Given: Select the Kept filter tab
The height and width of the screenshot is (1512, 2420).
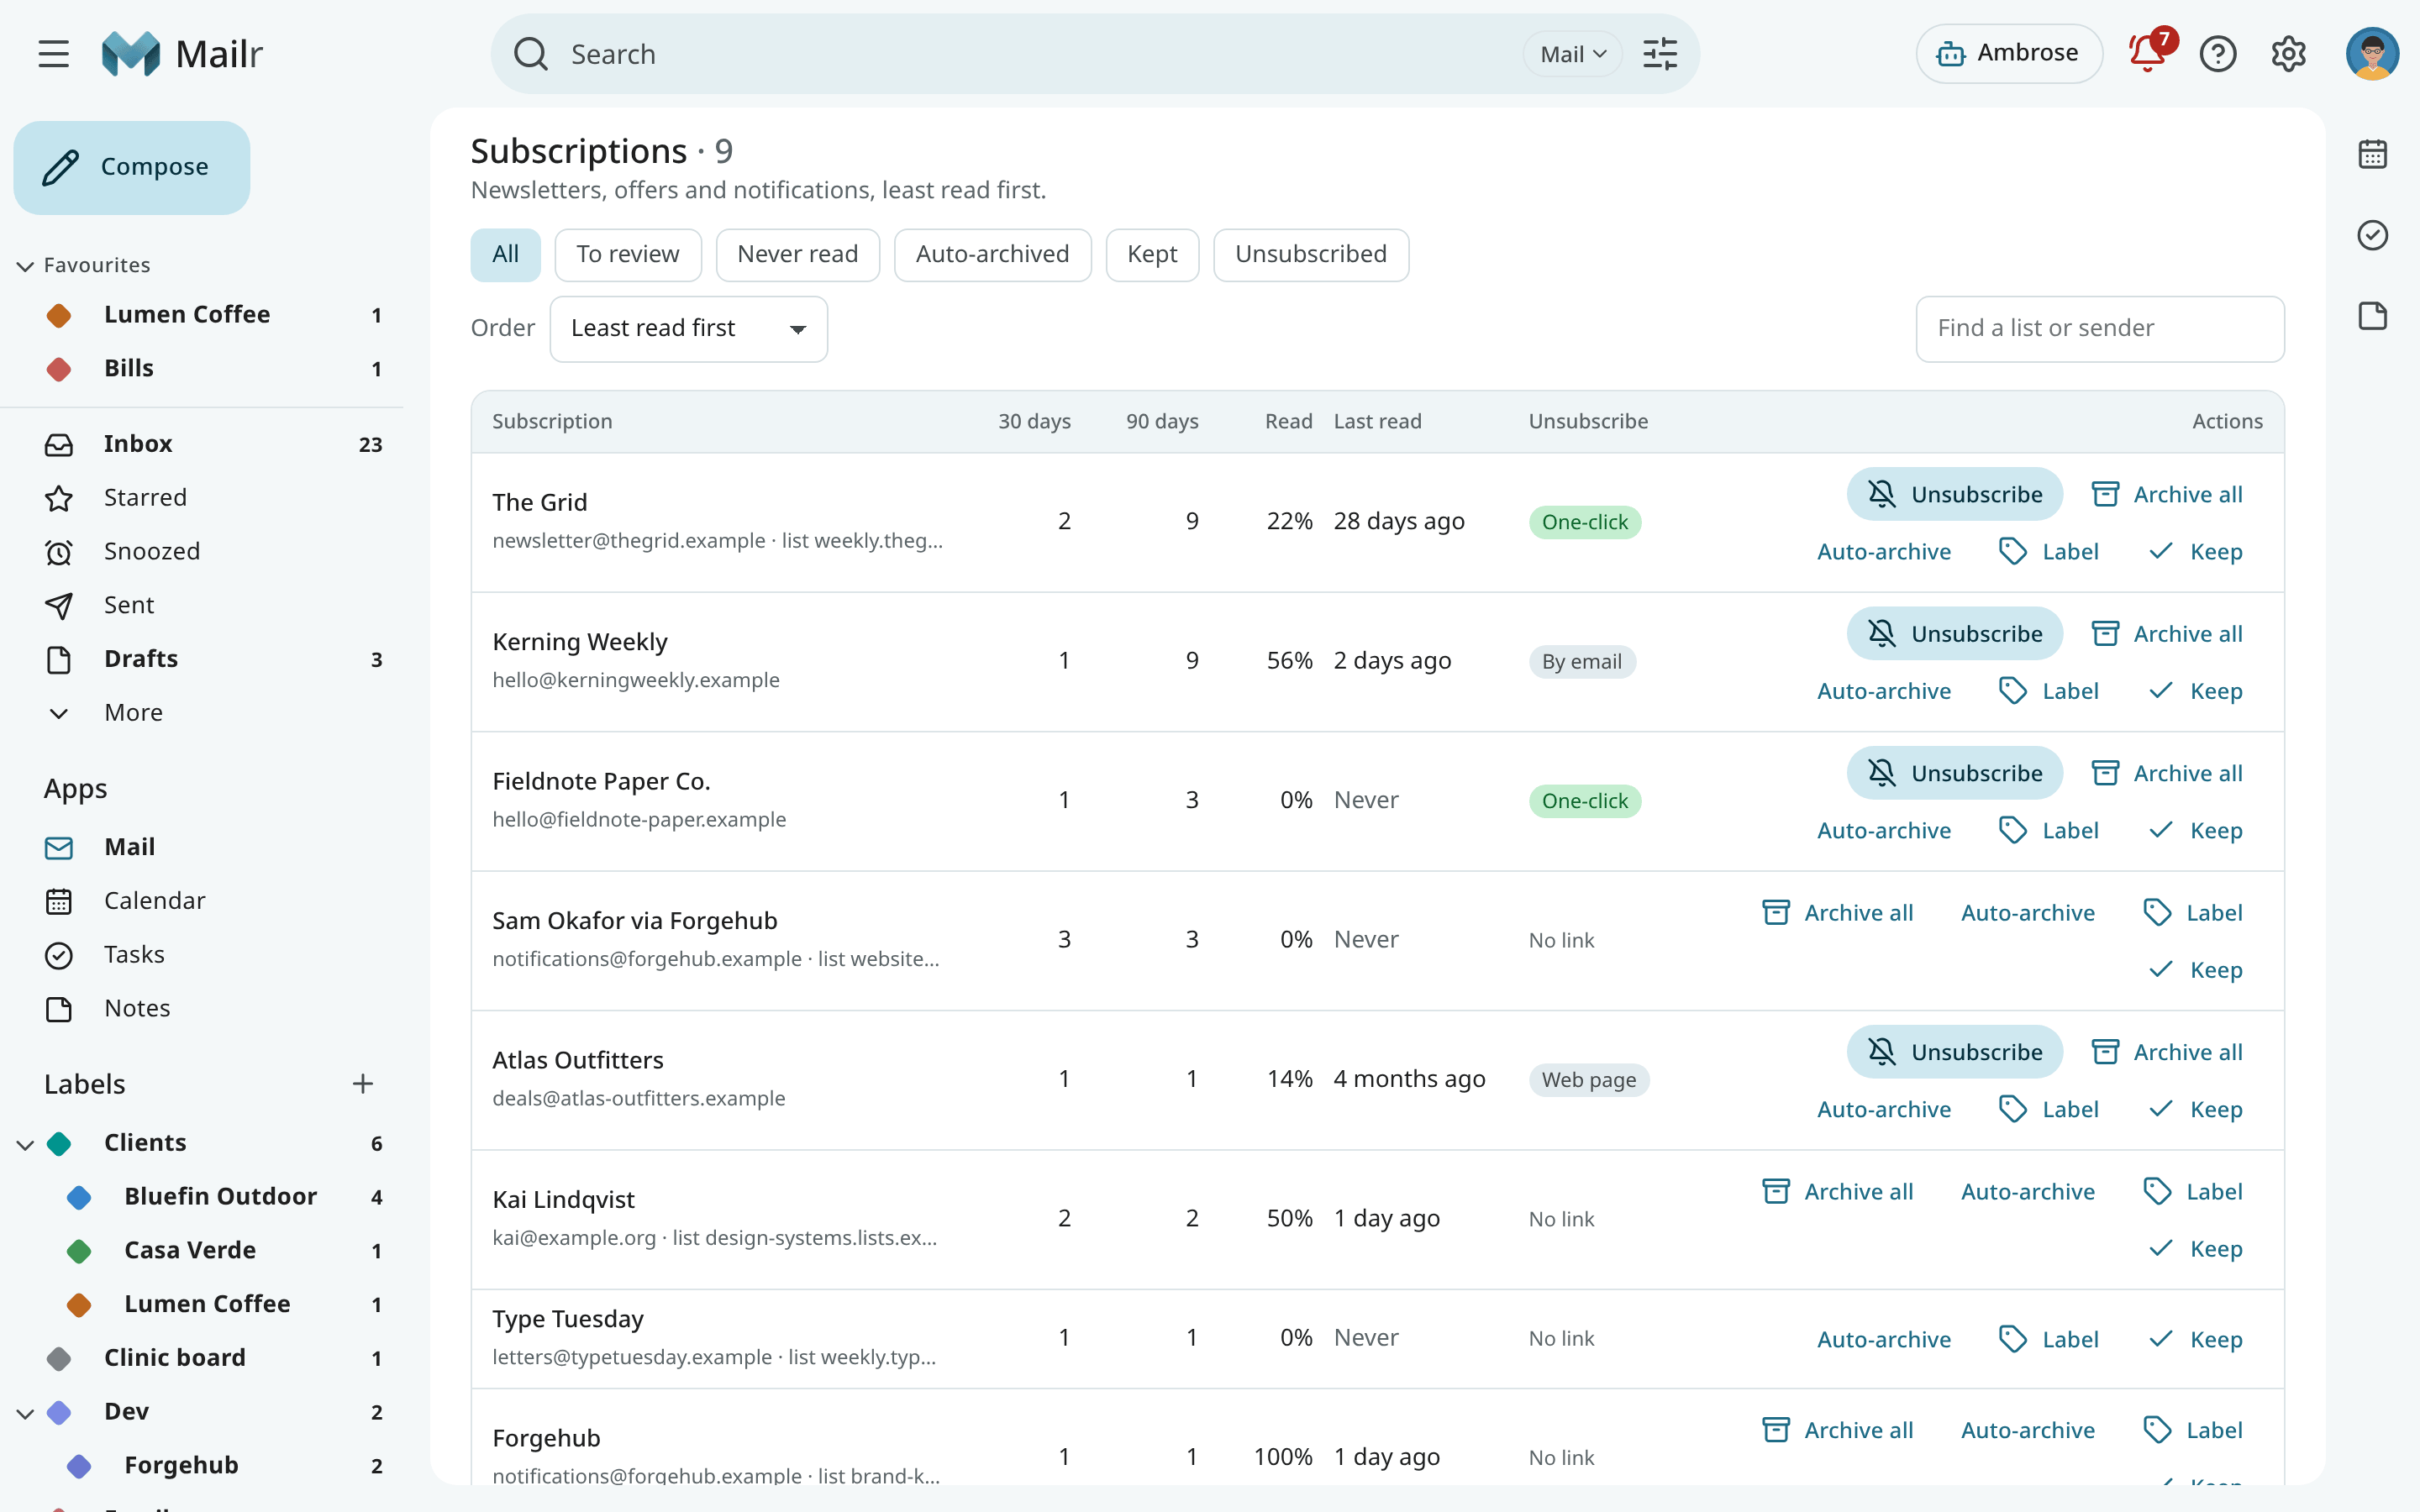Looking at the screenshot, I should 1152,255.
